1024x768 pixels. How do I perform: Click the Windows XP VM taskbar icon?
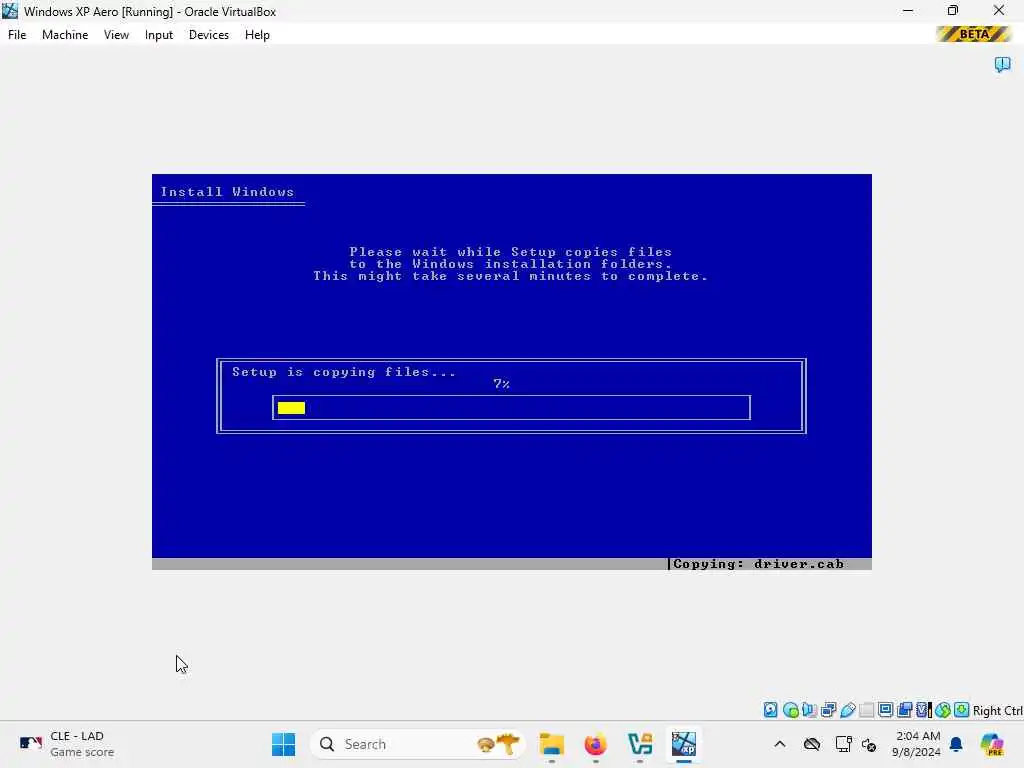click(x=684, y=744)
